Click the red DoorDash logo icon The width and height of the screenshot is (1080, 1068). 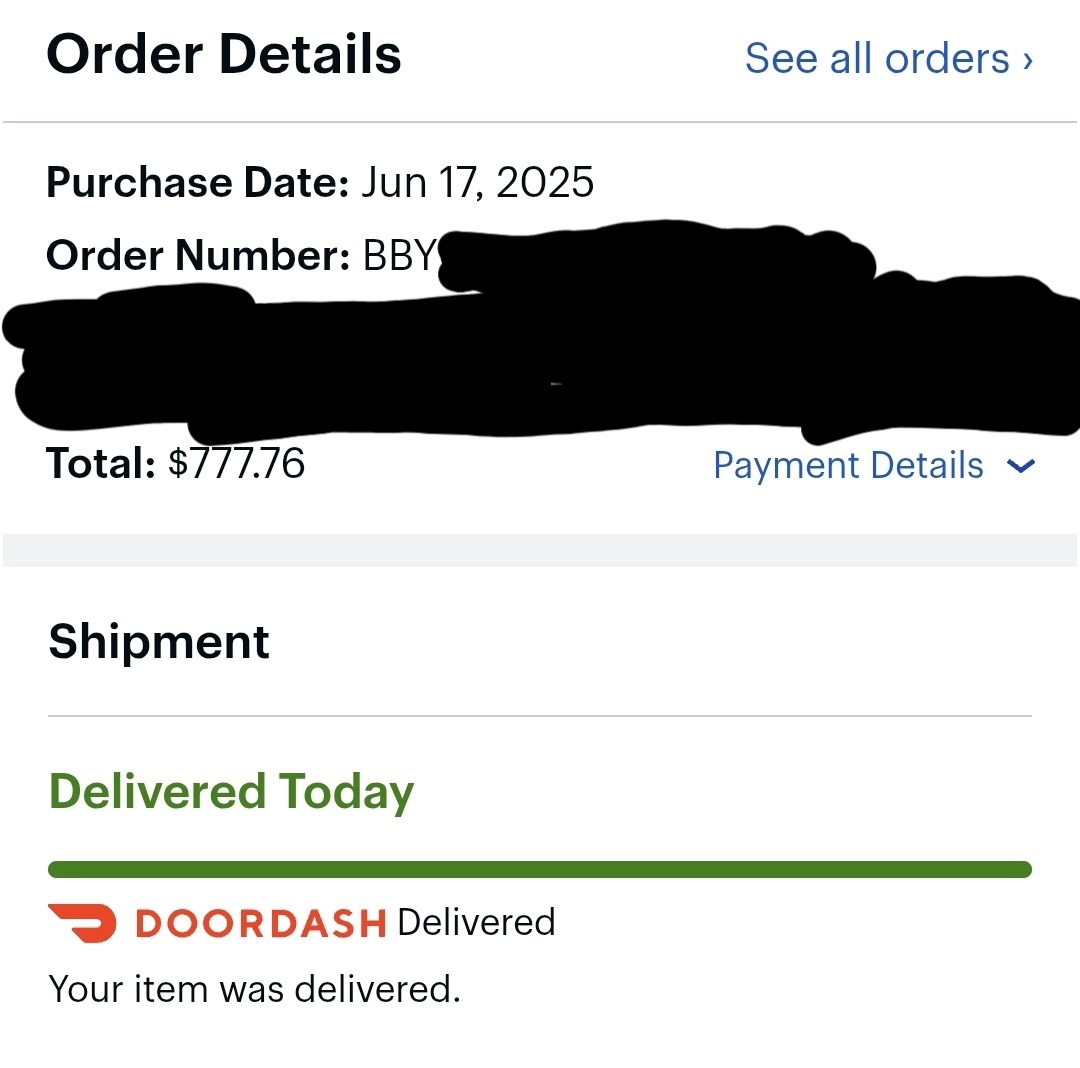point(83,923)
